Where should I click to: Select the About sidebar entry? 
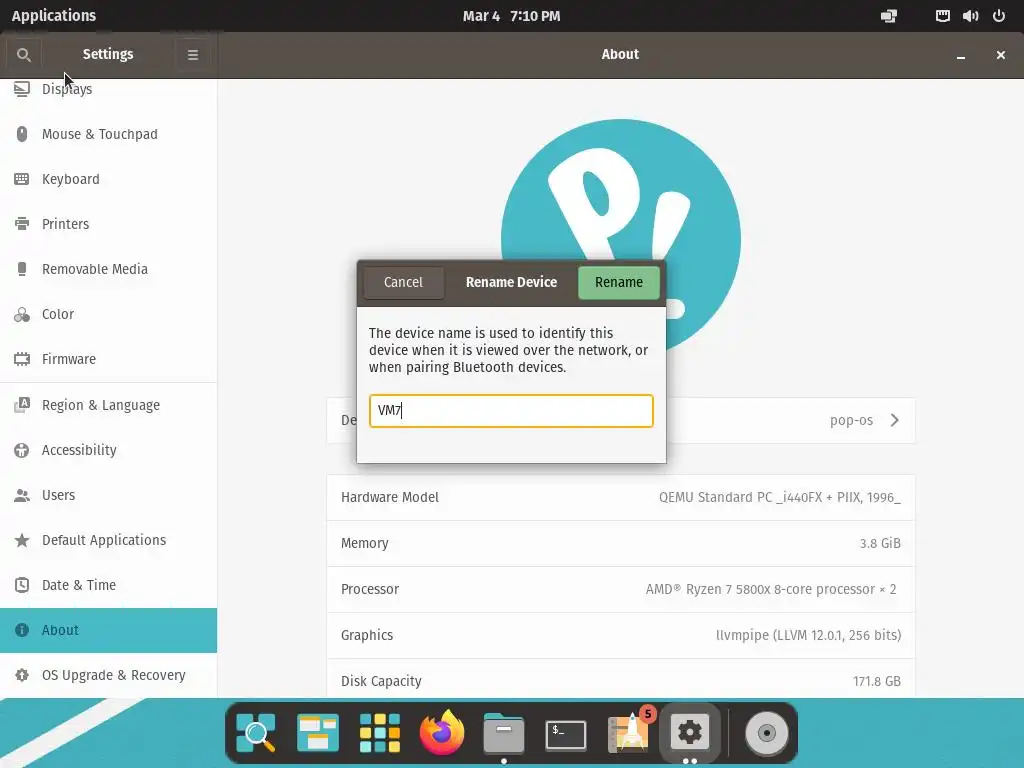[108, 630]
